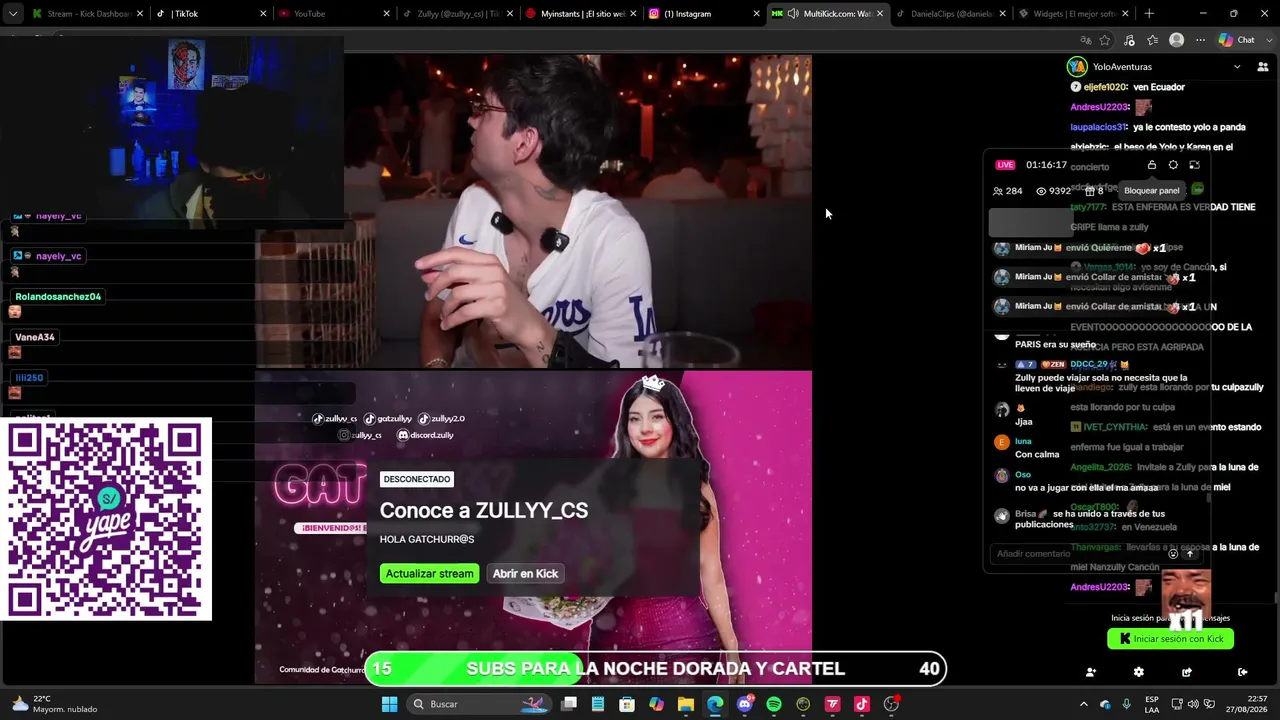
Task: Click 'Abrir en Kick' button
Action: (x=525, y=573)
